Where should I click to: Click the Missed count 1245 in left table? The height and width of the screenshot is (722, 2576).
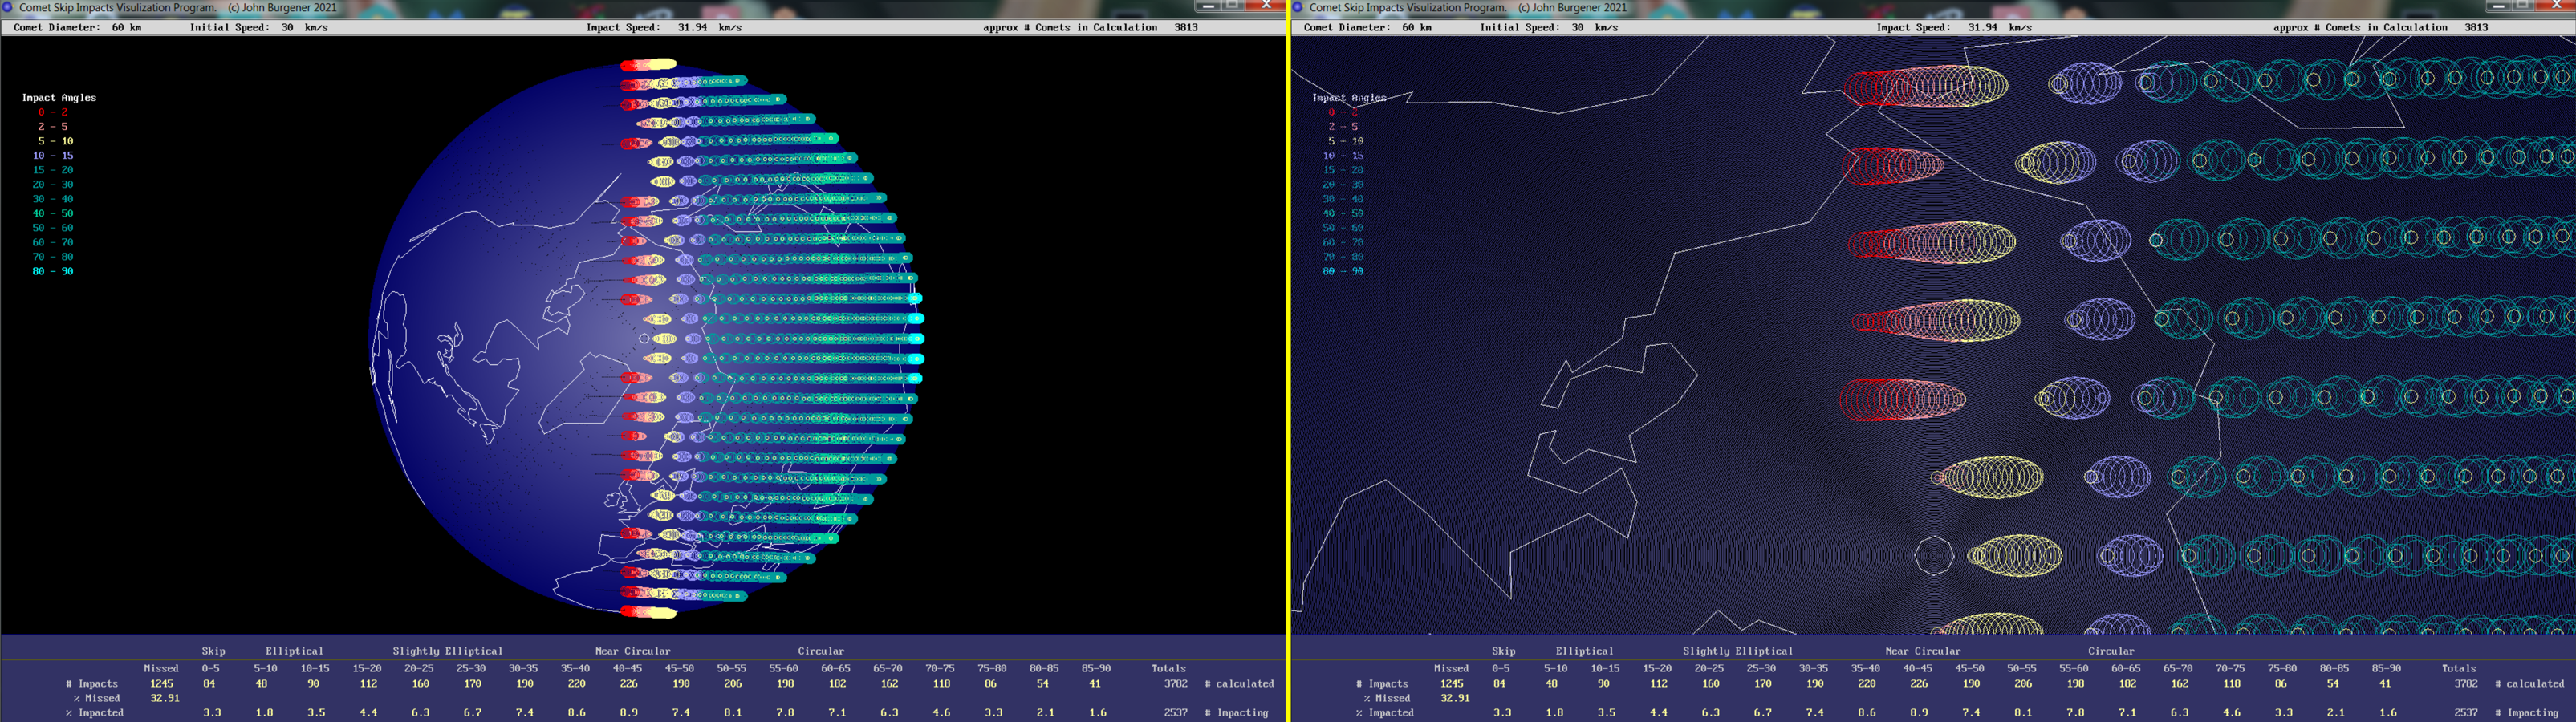161,684
